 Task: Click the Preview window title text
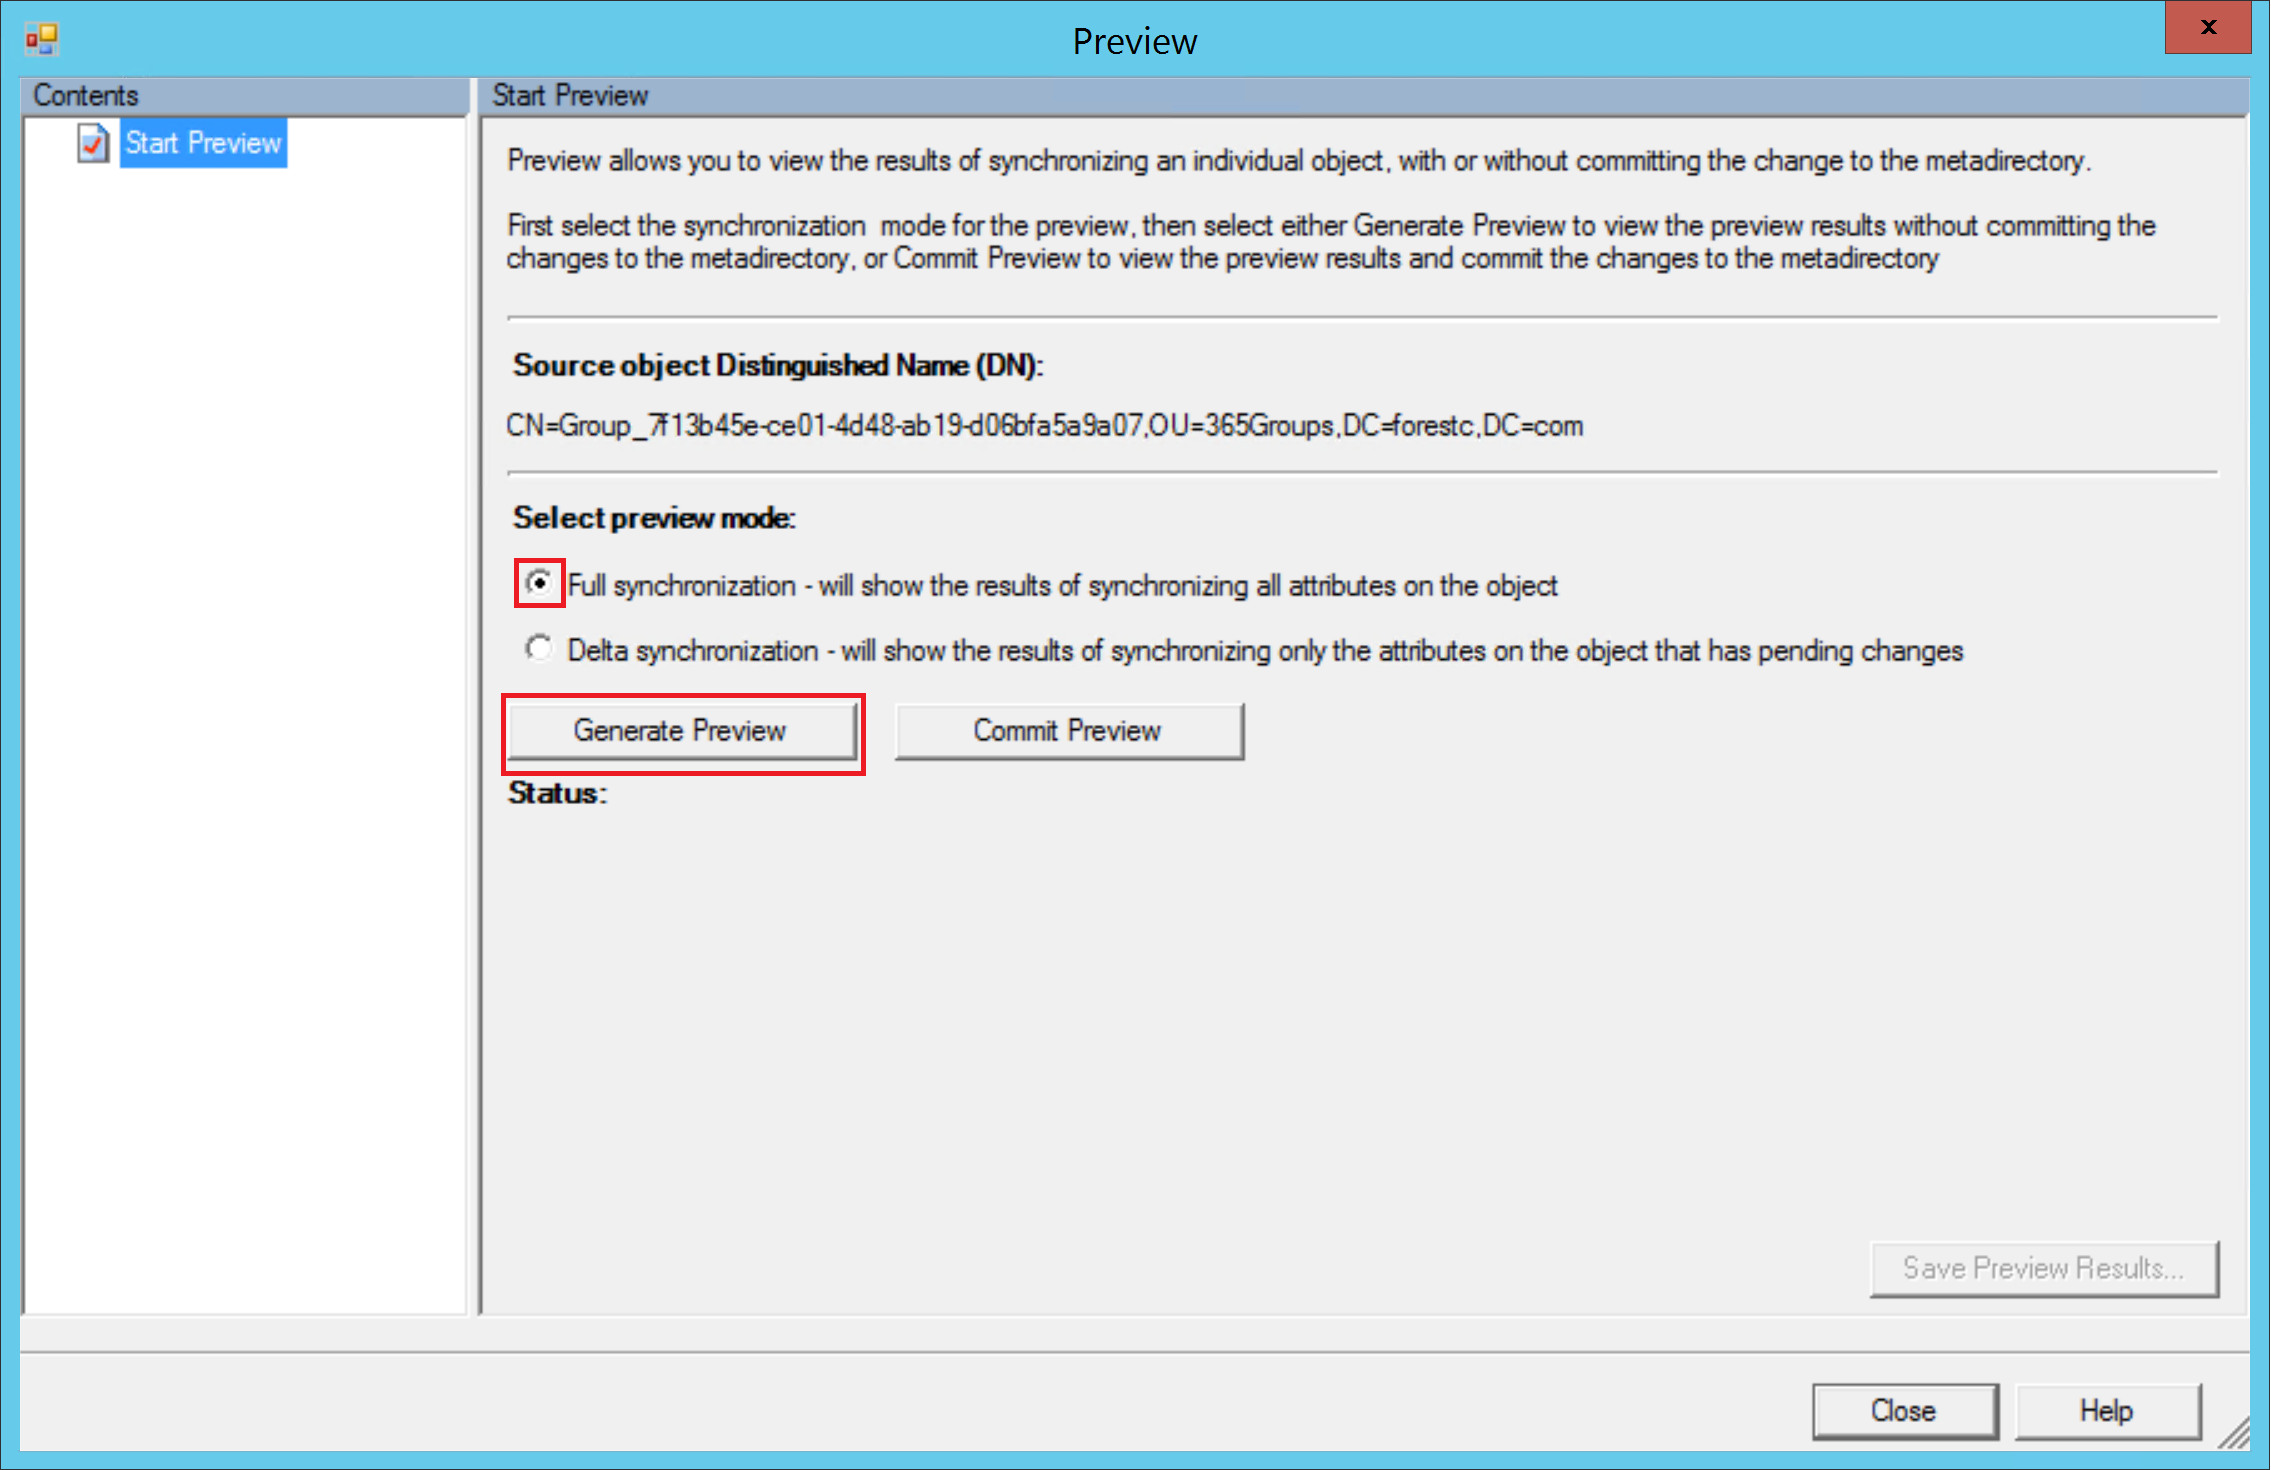(1134, 42)
